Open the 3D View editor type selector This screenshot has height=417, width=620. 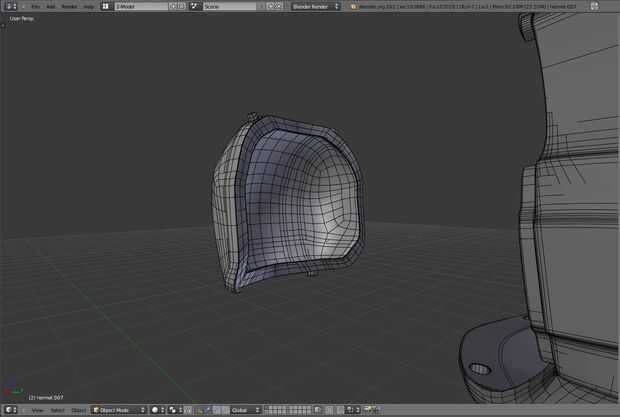tap(11, 410)
